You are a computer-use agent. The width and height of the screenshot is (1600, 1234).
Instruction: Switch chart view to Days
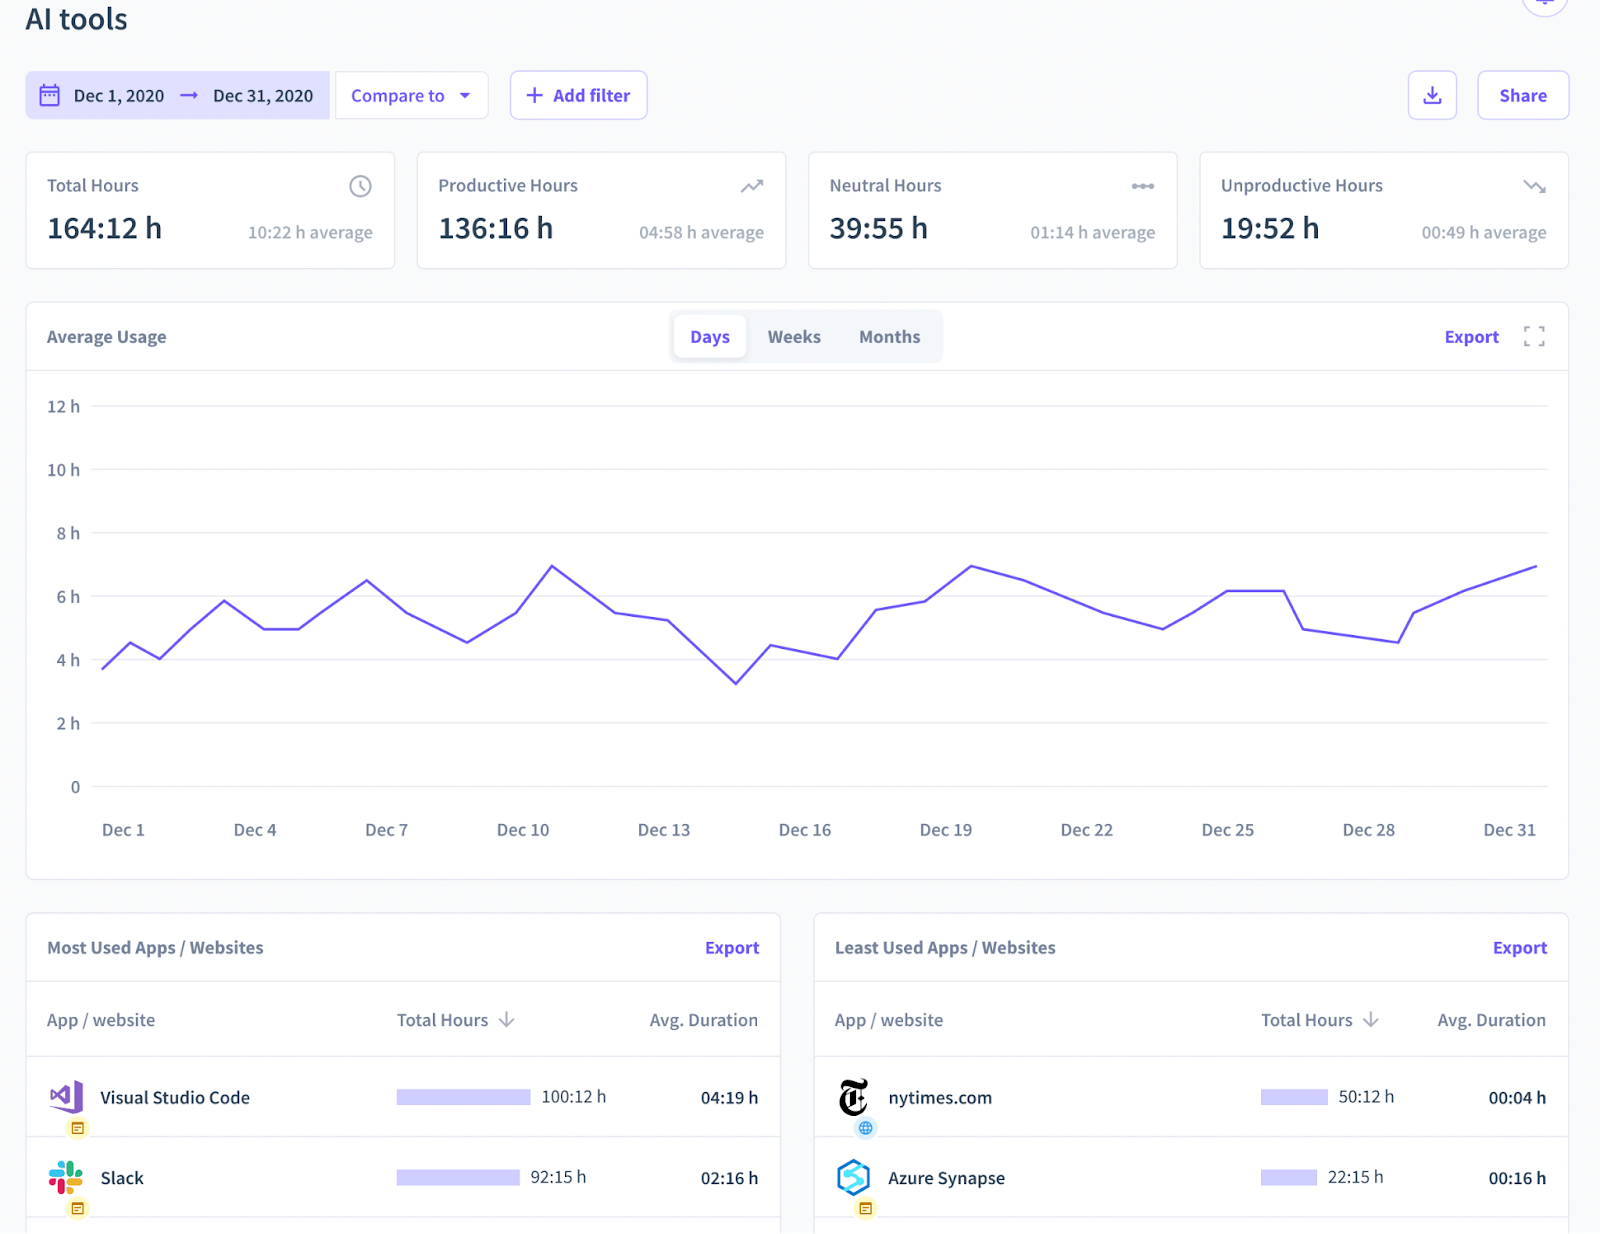709,337
